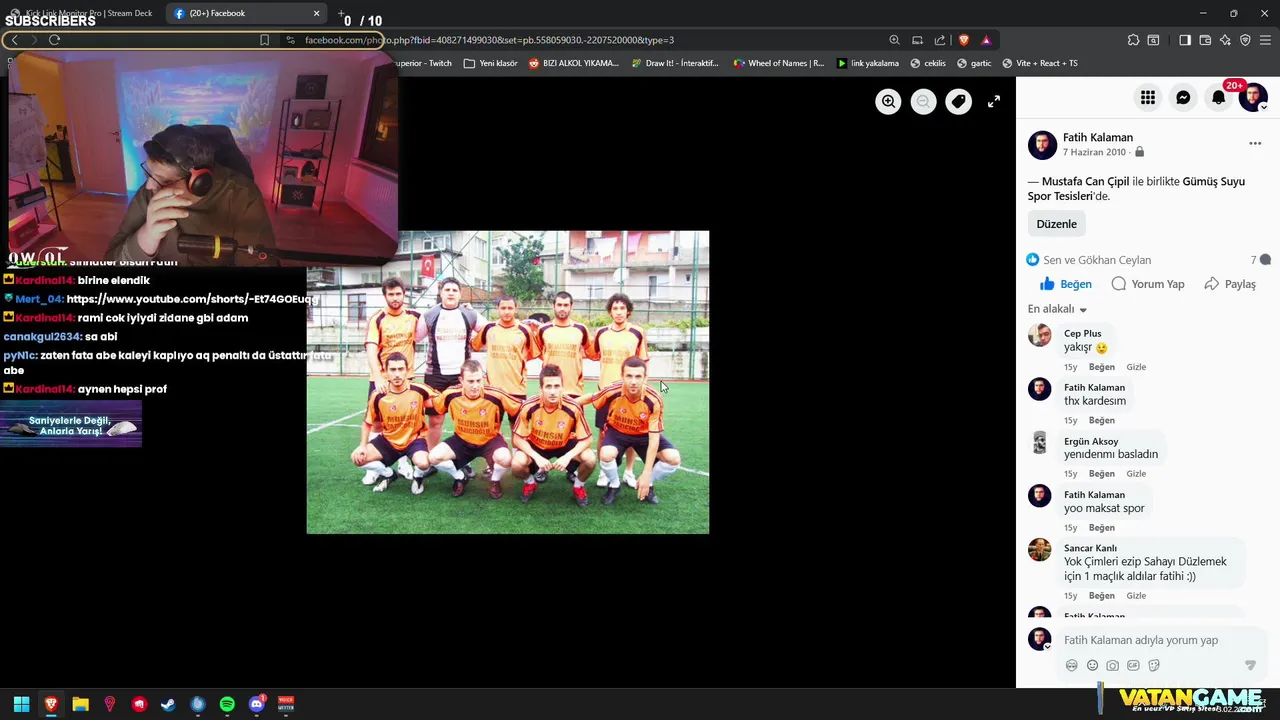Like the photo with Beğen button
This screenshot has height=720, width=1280.
[x=1066, y=284]
